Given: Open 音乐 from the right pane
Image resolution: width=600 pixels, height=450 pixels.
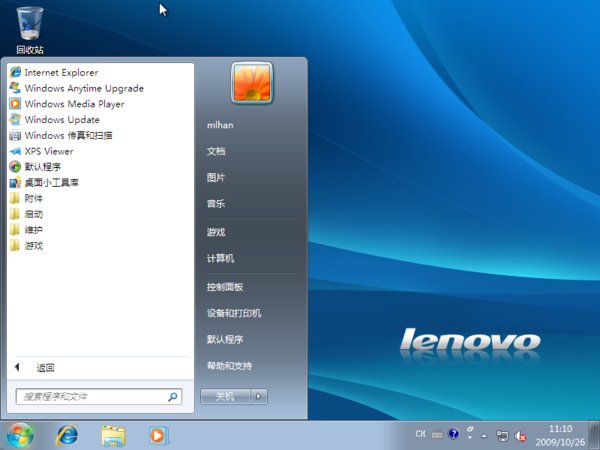Looking at the screenshot, I should pyautogui.click(x=216, y=204).
